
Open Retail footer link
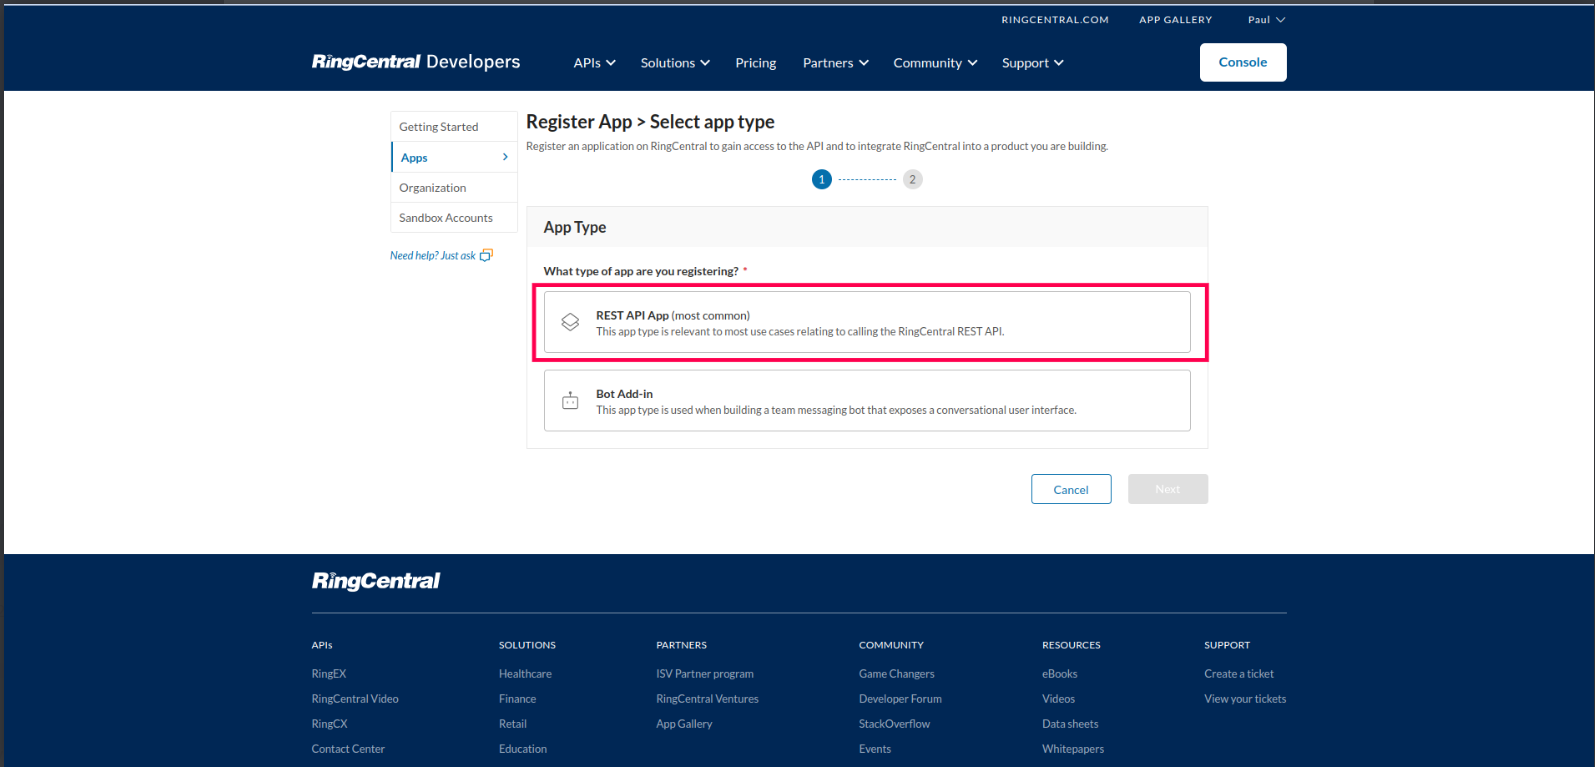click(x=513, y=724)
